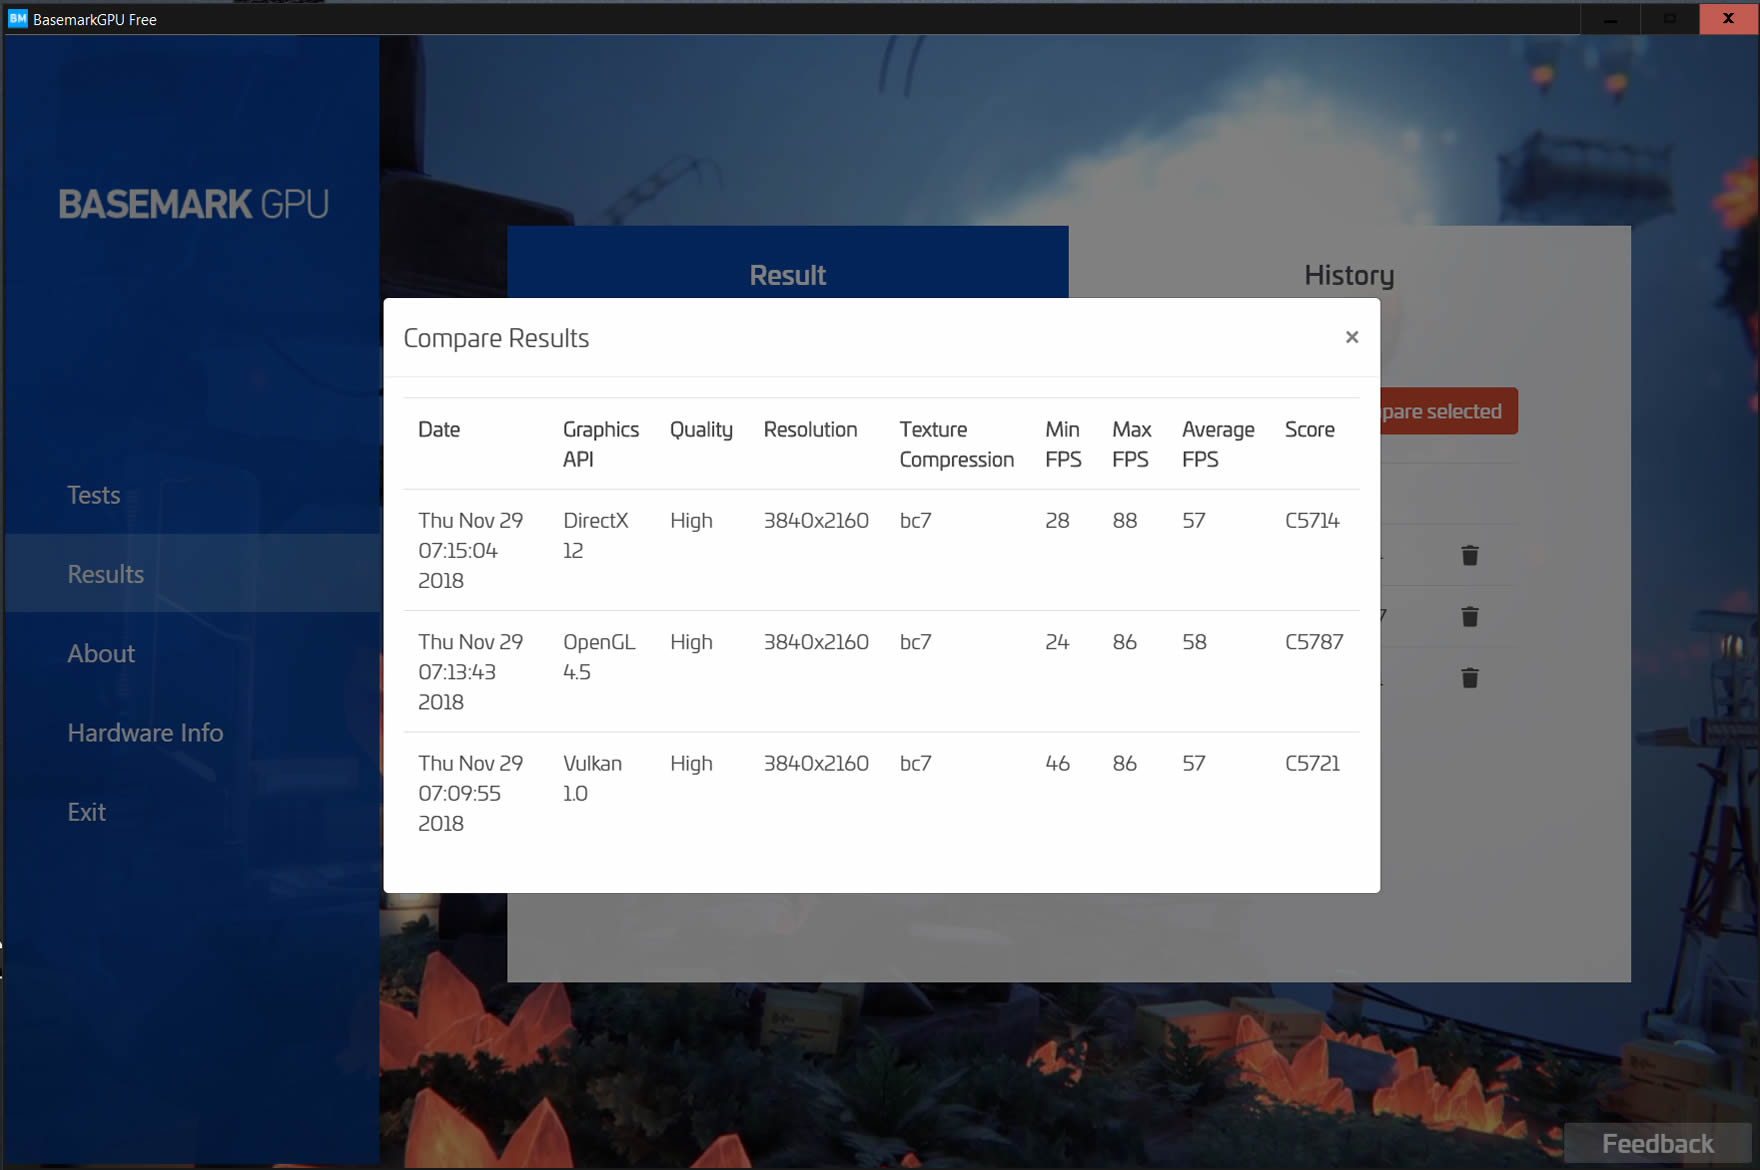Click resolution 3840x2160 in DirectX row
The width and height of the screenshot is (1760, 1170).
pos(816,520)
